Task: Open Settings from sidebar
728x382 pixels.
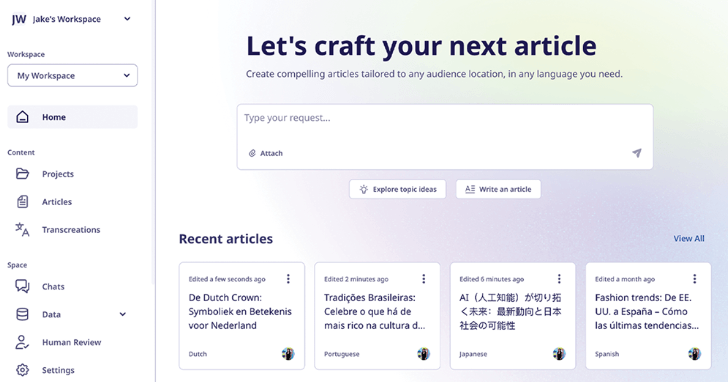Action: click(58, 370)
